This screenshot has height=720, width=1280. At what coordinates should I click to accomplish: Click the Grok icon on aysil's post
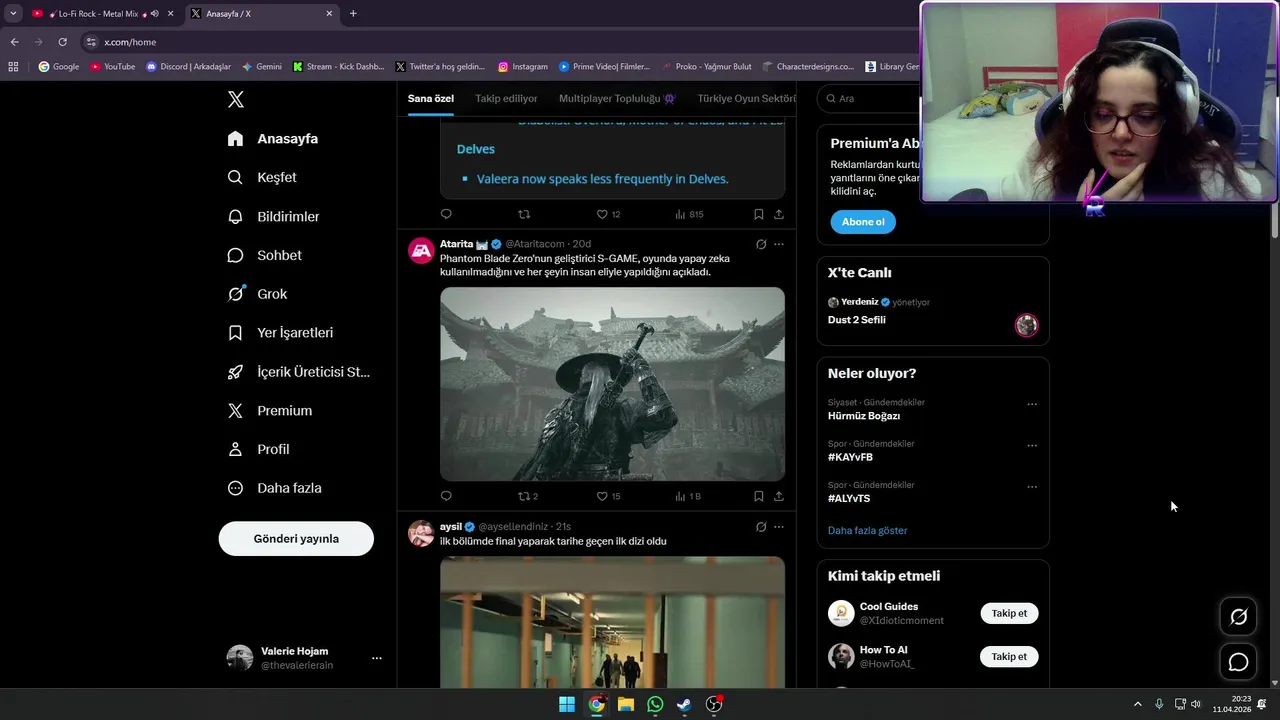point(760,527)
